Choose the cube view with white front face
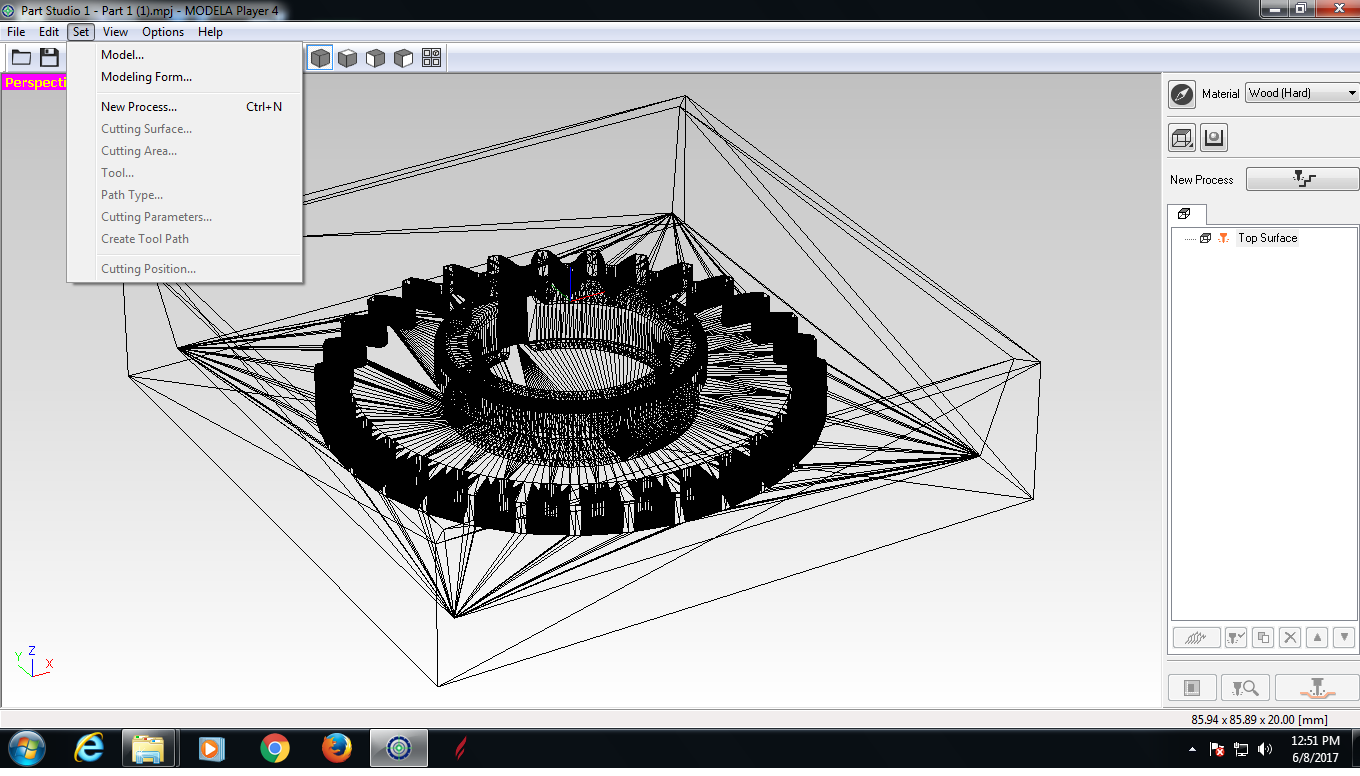The width and height of the screenshot is (1360, 776). [x=375, y=58]
